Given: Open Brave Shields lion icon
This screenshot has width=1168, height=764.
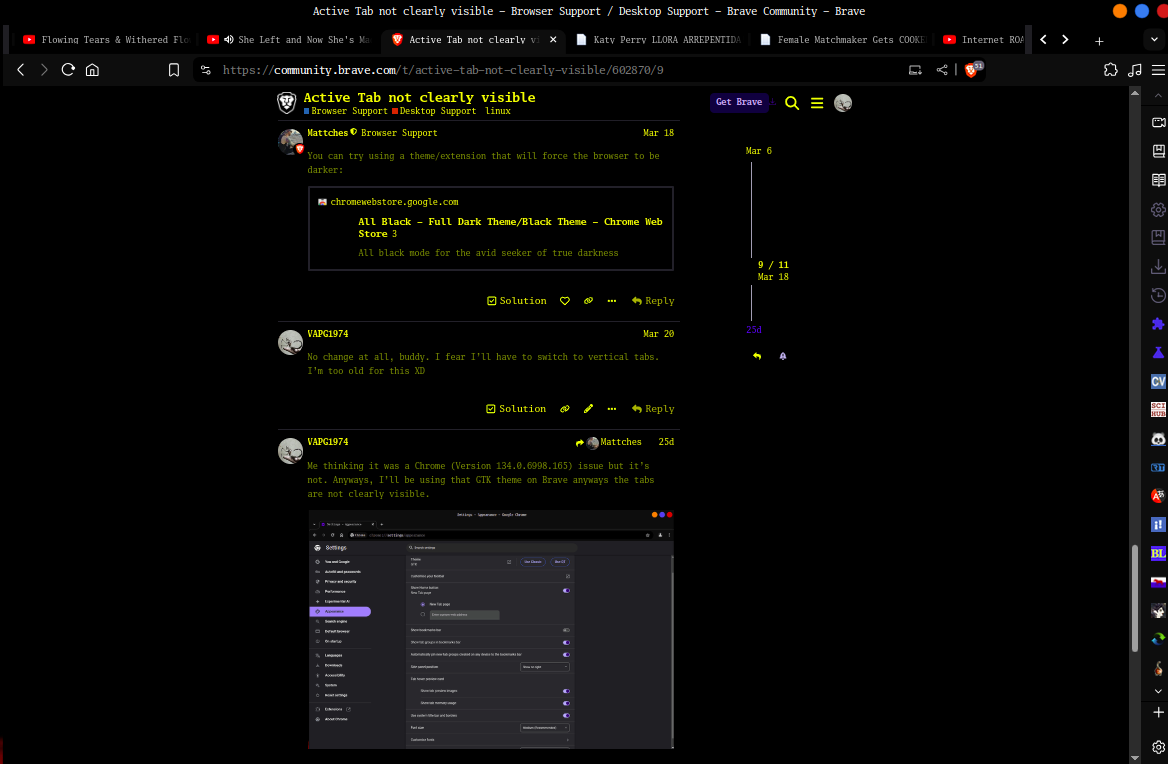Looking at the screenshot, I should click(x=971, y=70).
